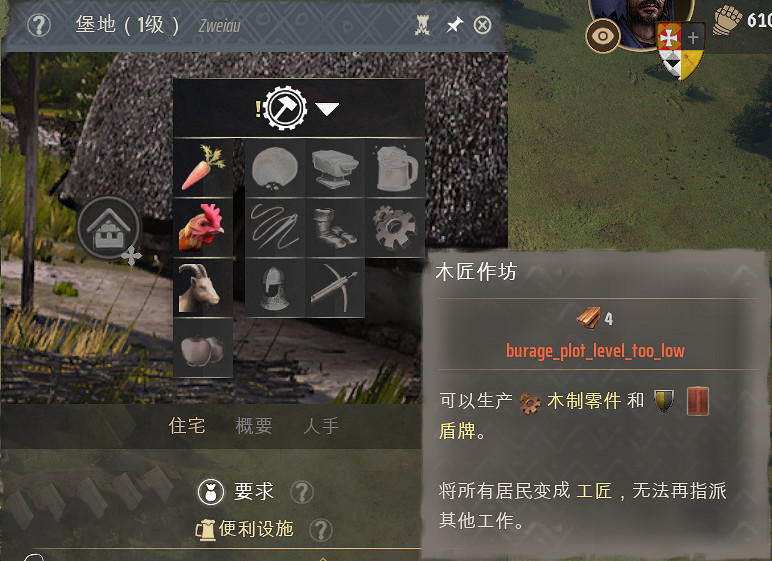Choose the bowyer bow workshop
Image resolution: width=772 pixels, height=561 pixels.
point(335,288)
